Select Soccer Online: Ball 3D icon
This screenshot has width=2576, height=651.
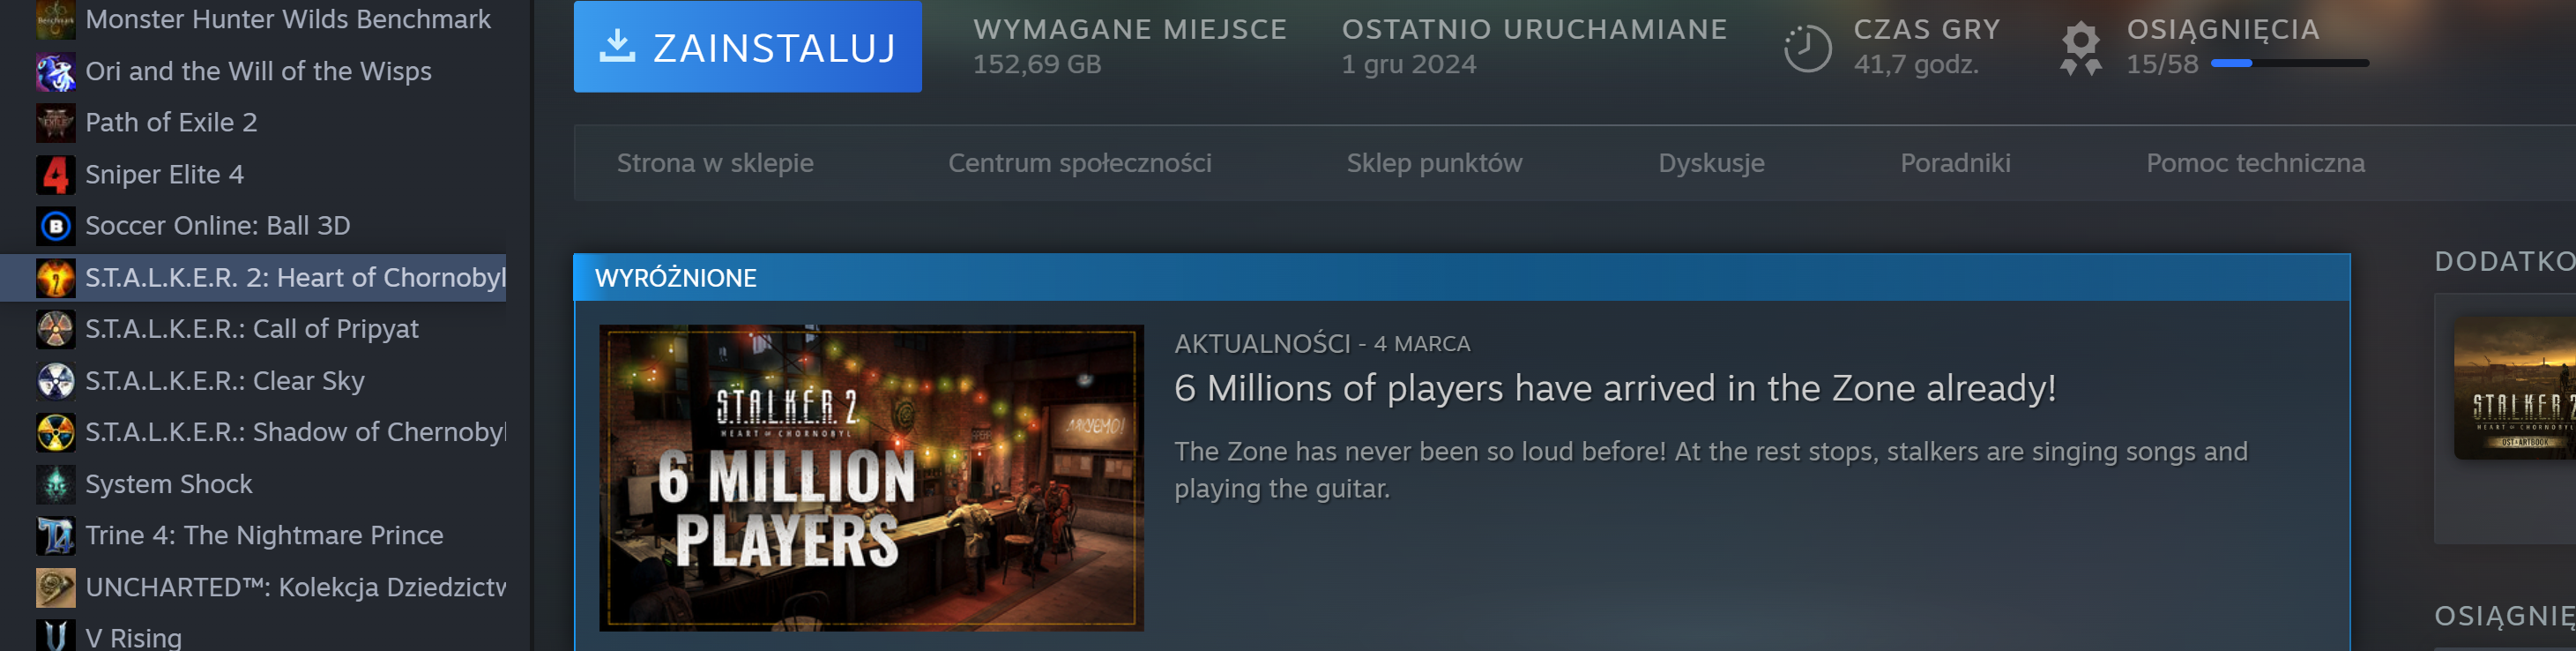(55, 226)
